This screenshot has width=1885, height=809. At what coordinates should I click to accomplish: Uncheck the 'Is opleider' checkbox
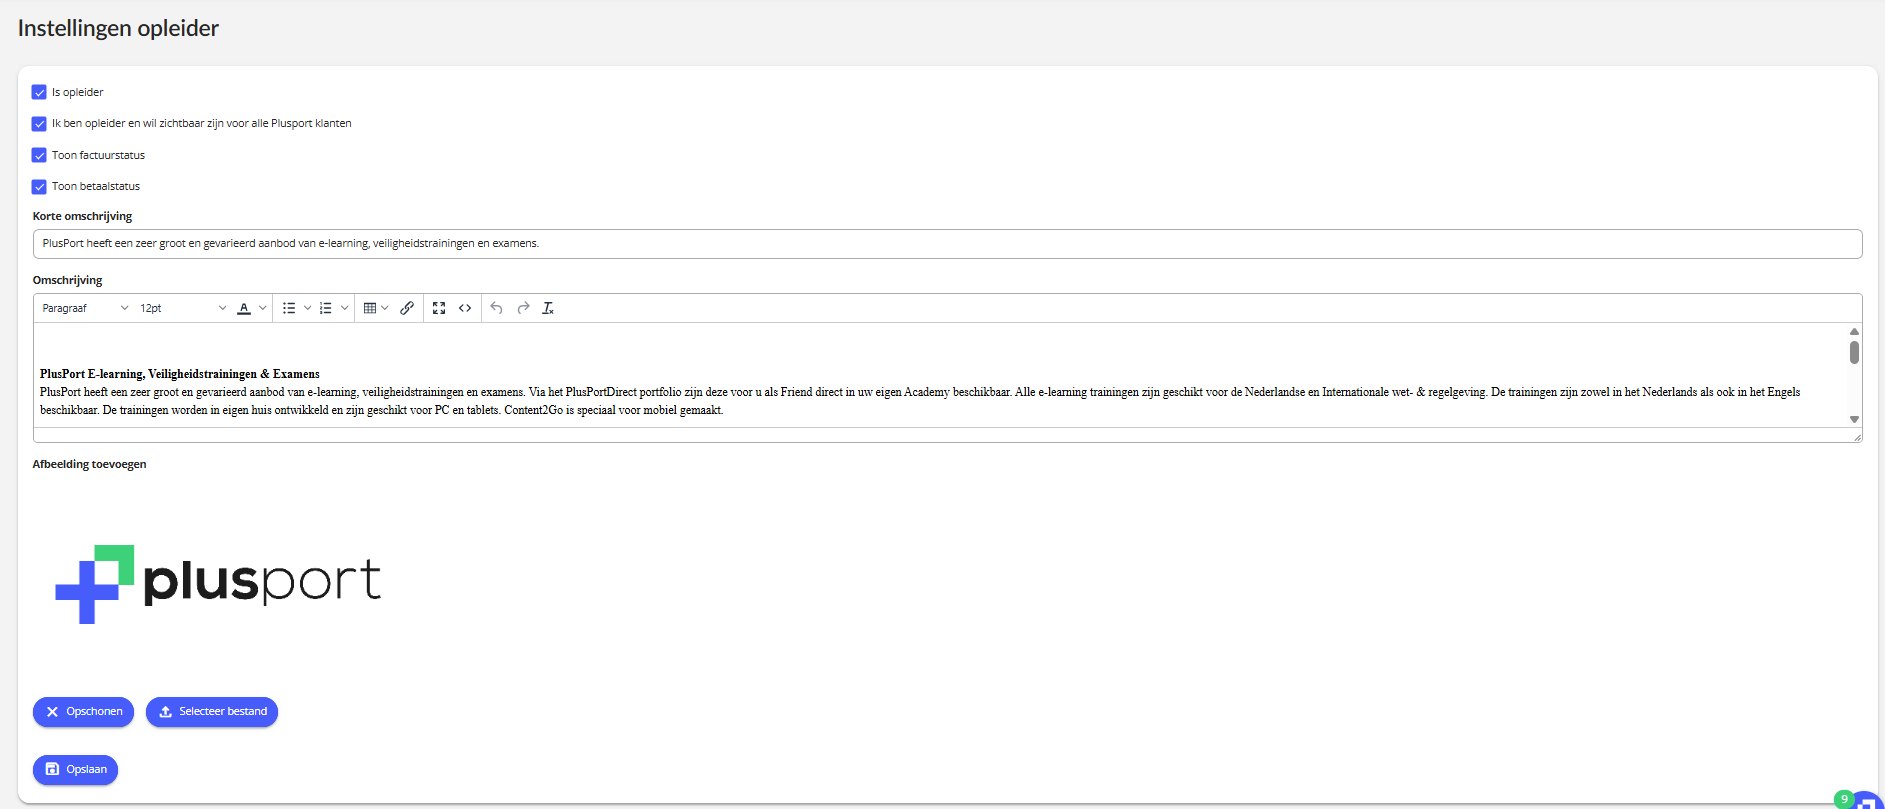point(39,92)
